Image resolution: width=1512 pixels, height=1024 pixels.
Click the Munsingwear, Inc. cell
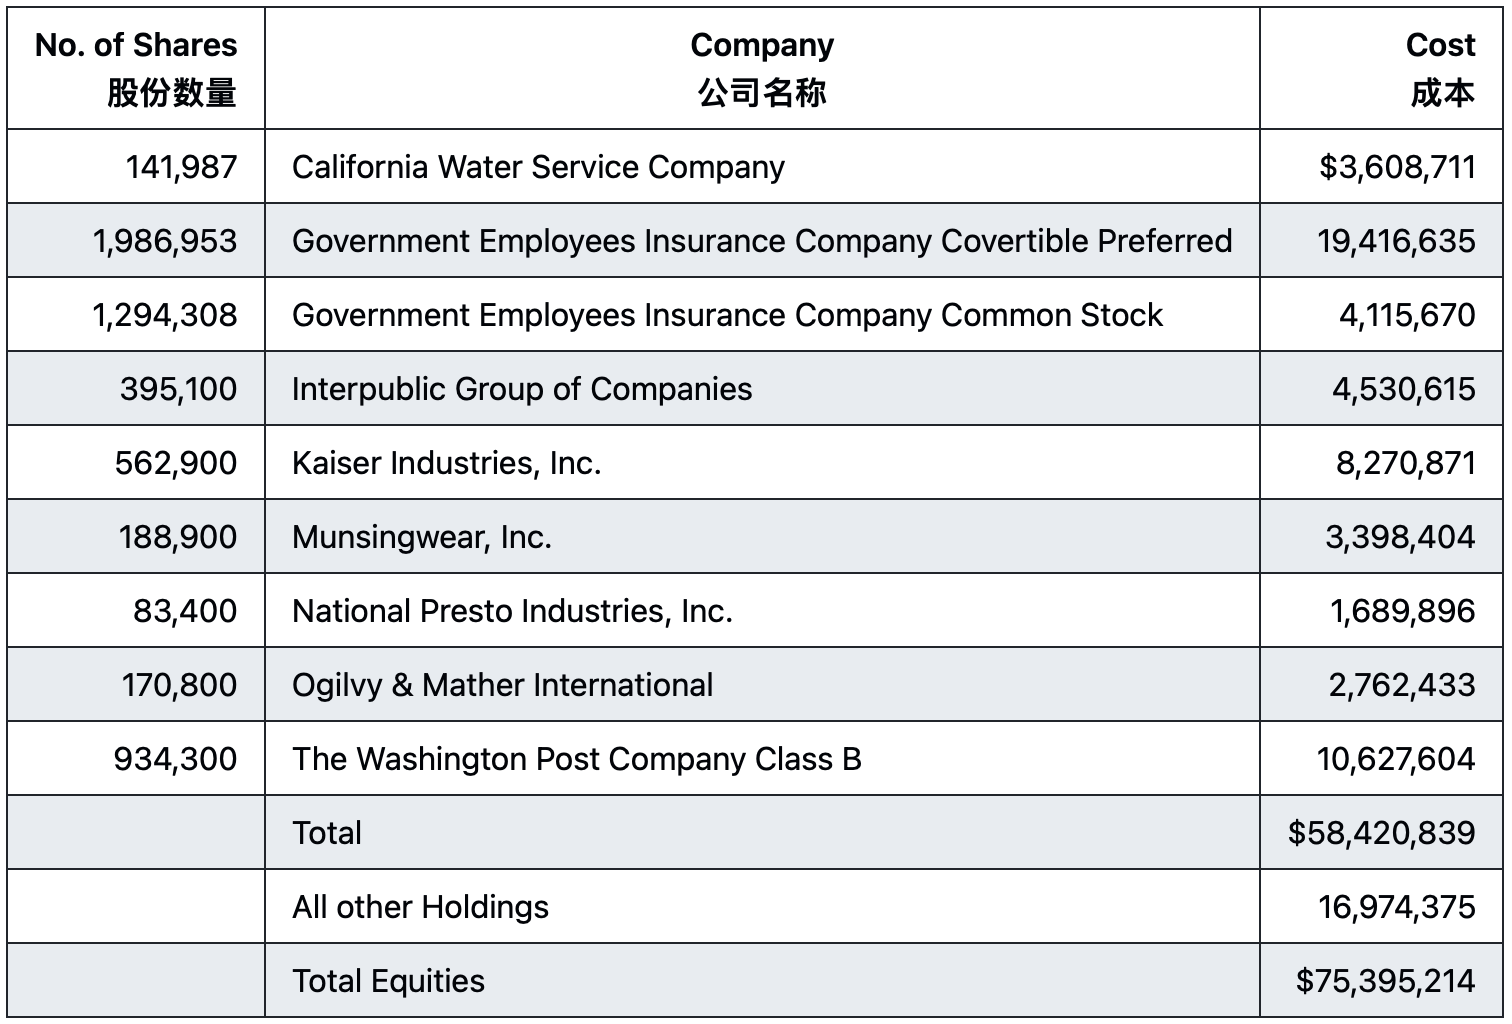click(762, 536)
